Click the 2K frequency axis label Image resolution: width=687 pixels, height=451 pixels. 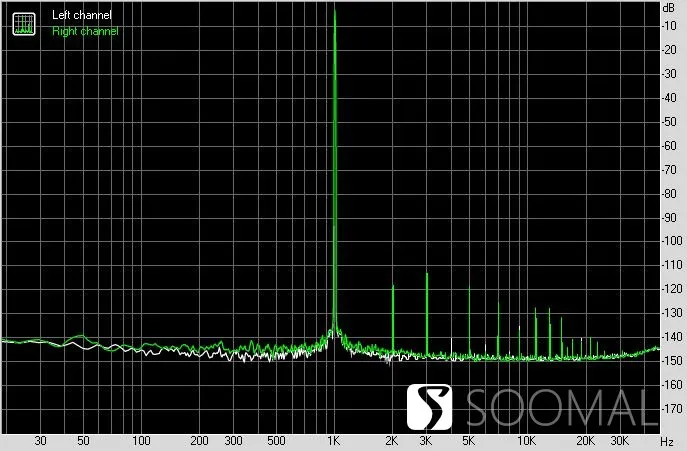392,440
